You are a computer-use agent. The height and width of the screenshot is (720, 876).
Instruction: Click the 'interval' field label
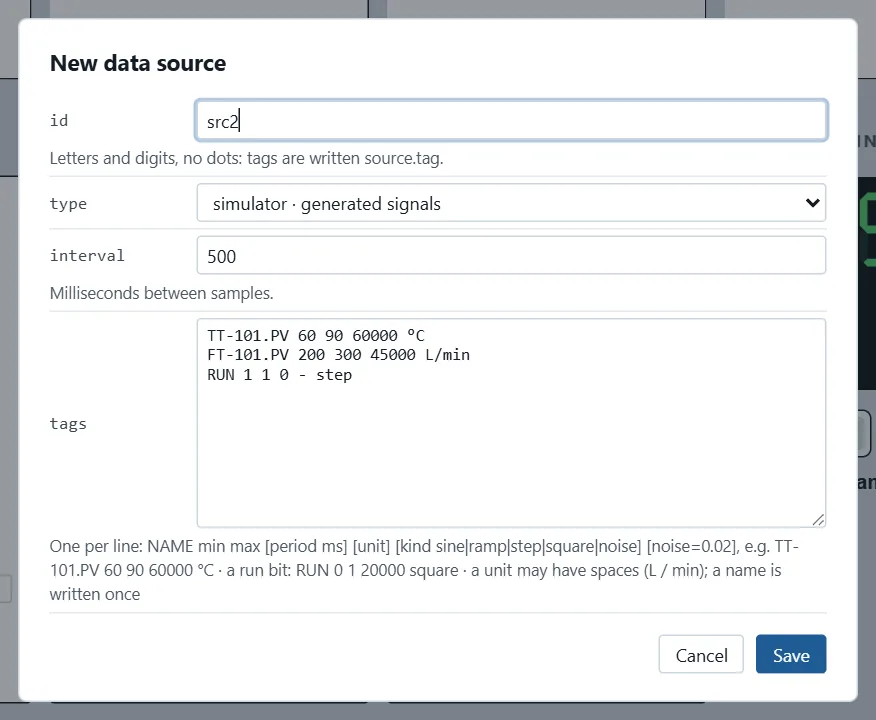[x=87, y=255]
